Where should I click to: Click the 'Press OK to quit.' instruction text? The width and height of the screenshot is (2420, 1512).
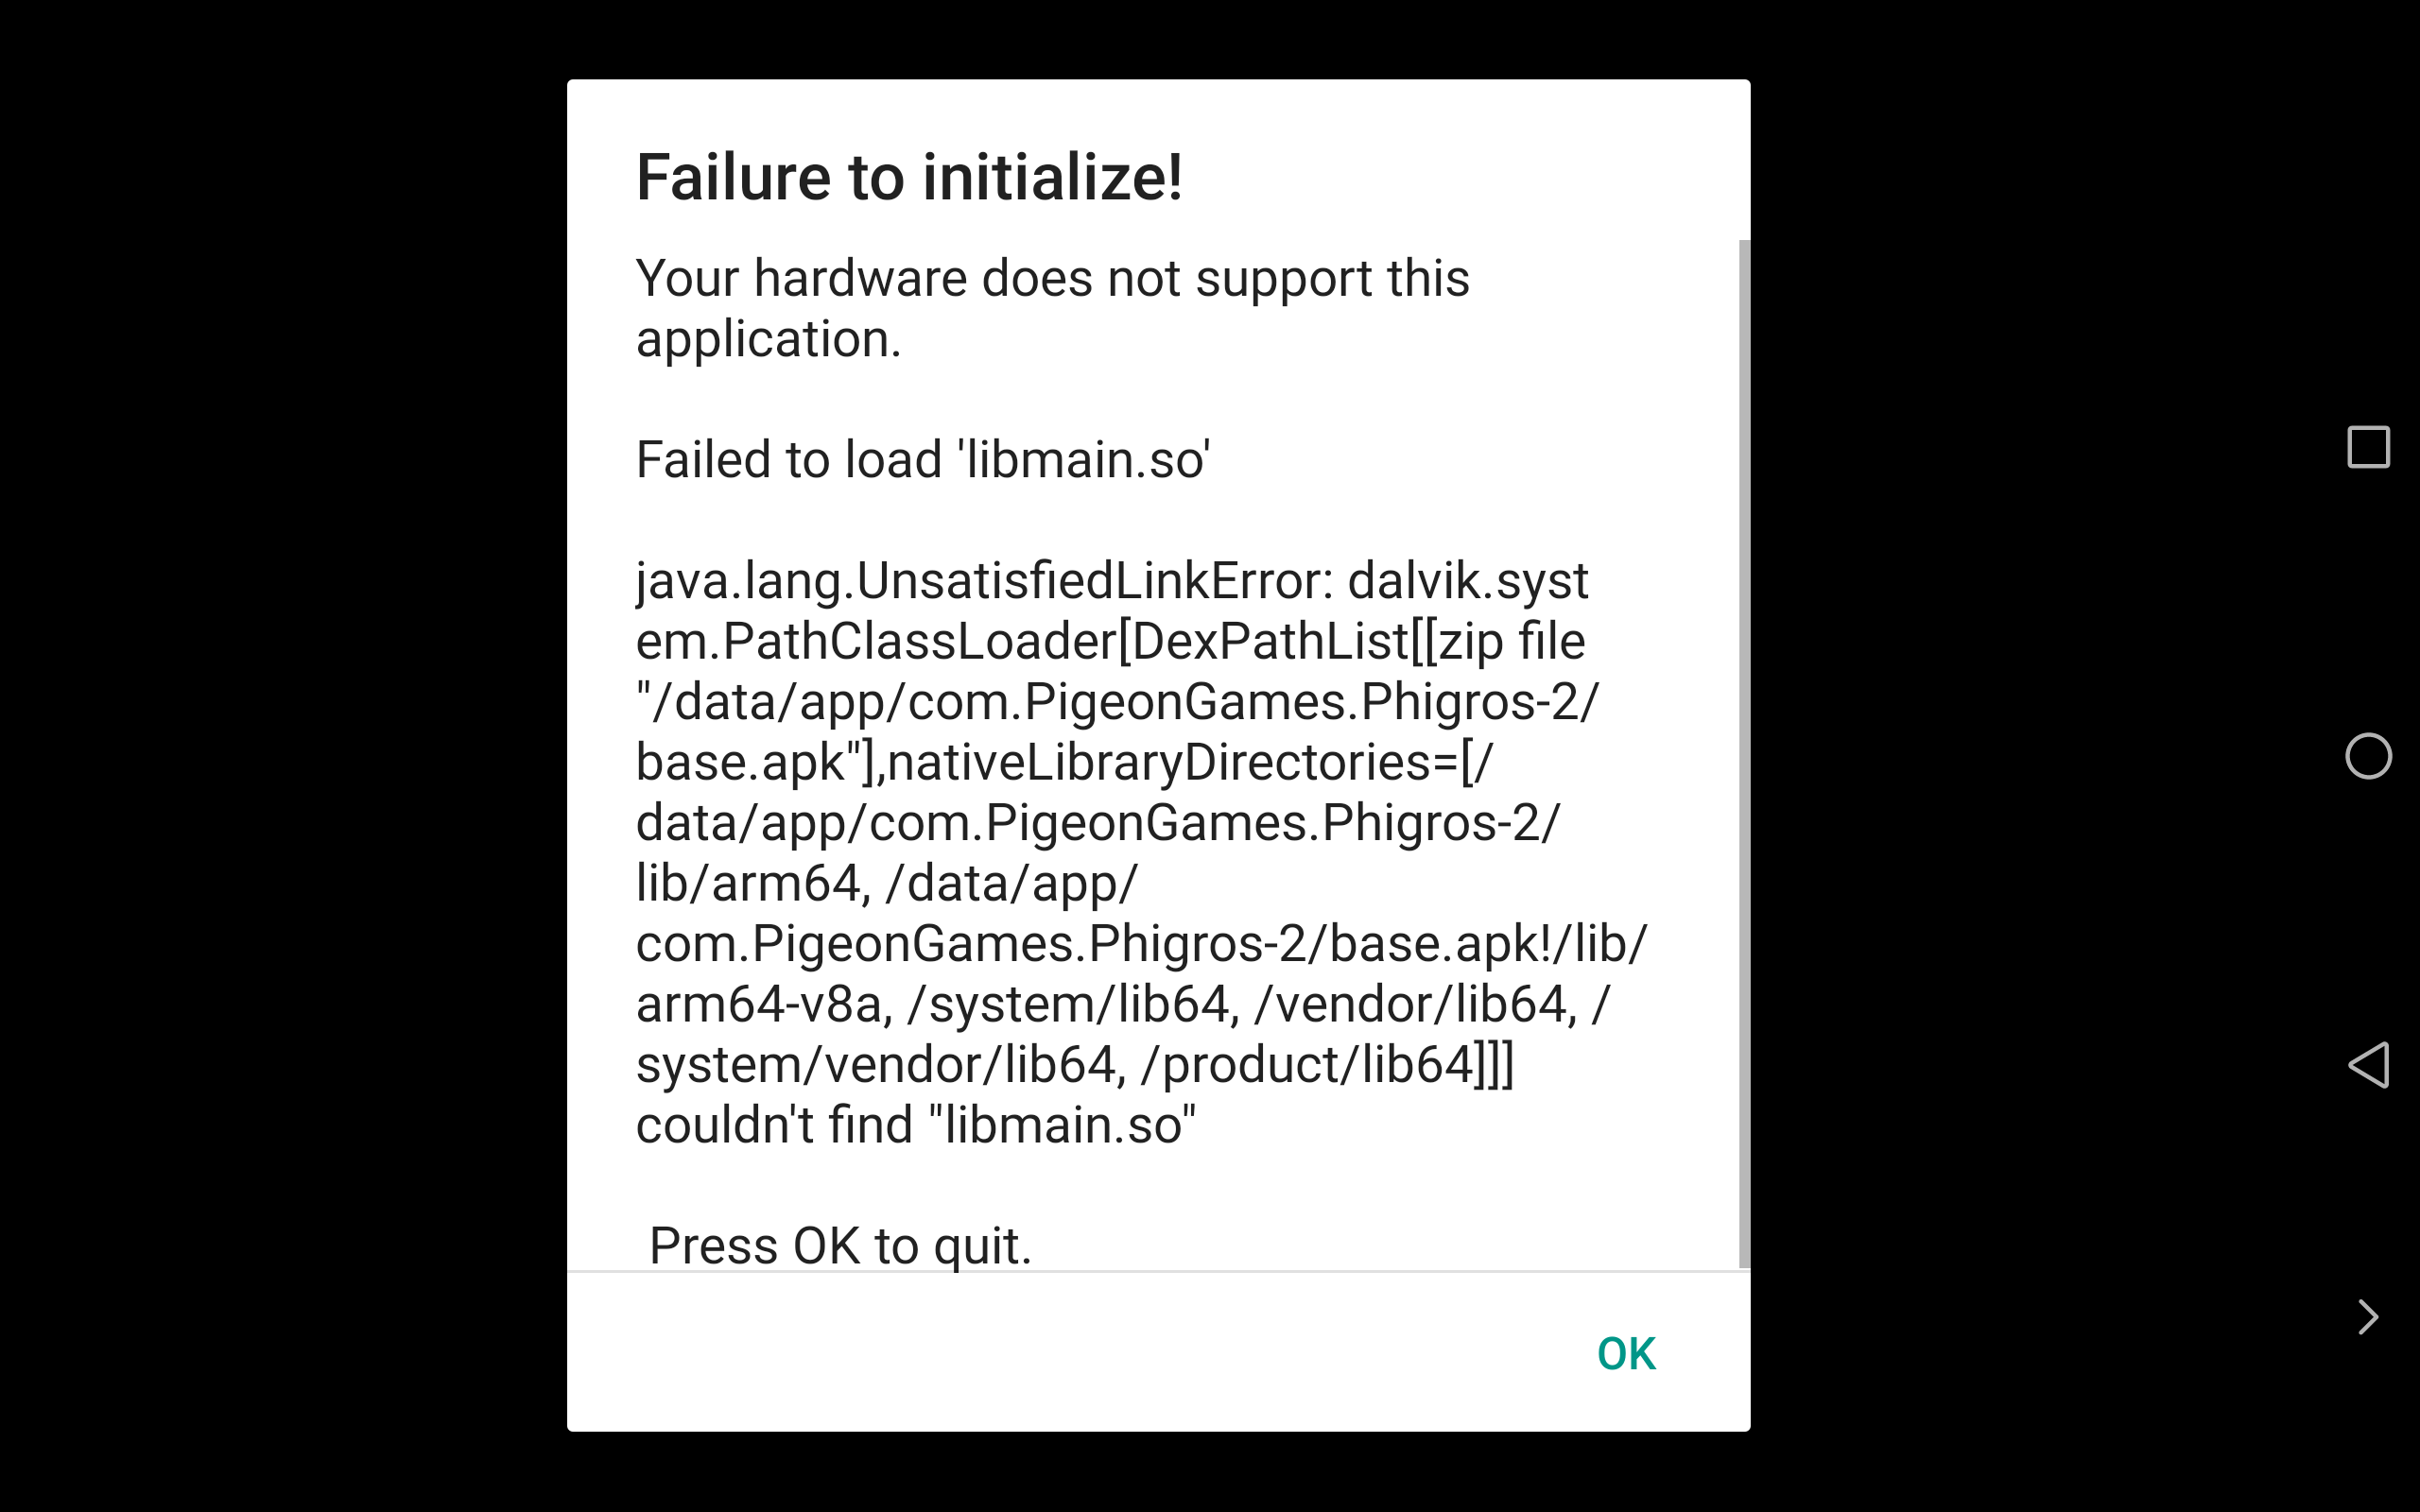(x=839, y=1243)
